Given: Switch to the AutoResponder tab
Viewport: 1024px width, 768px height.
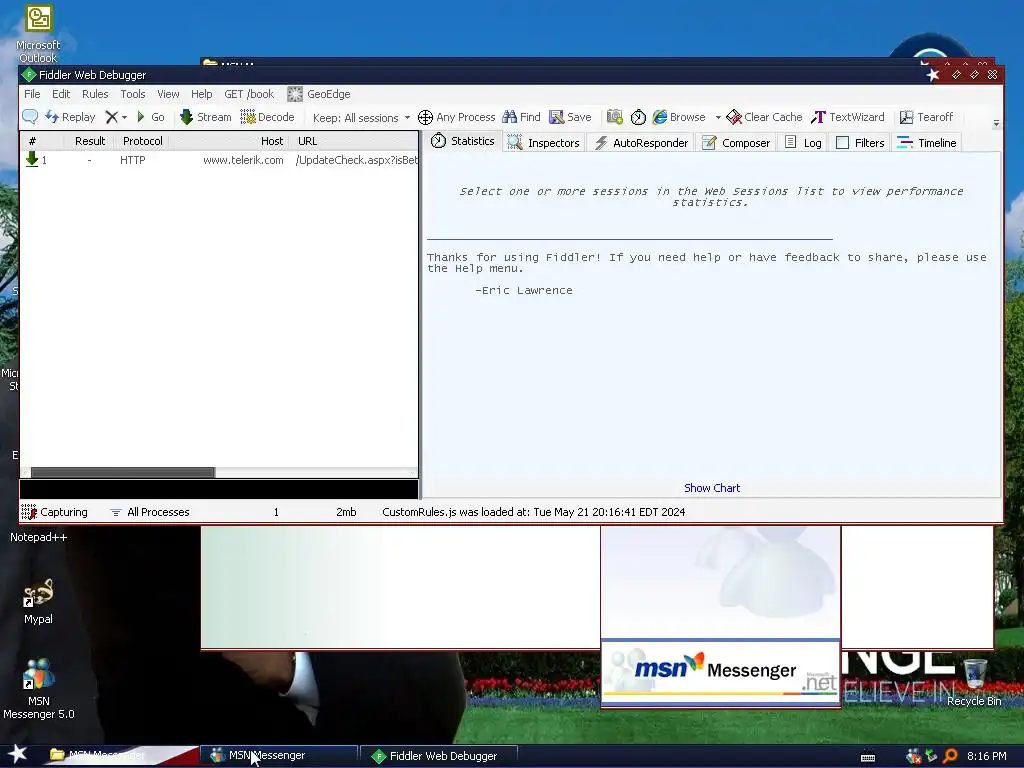Looking at the screenshot, I should pyautogui.click(x=641, y=142).
